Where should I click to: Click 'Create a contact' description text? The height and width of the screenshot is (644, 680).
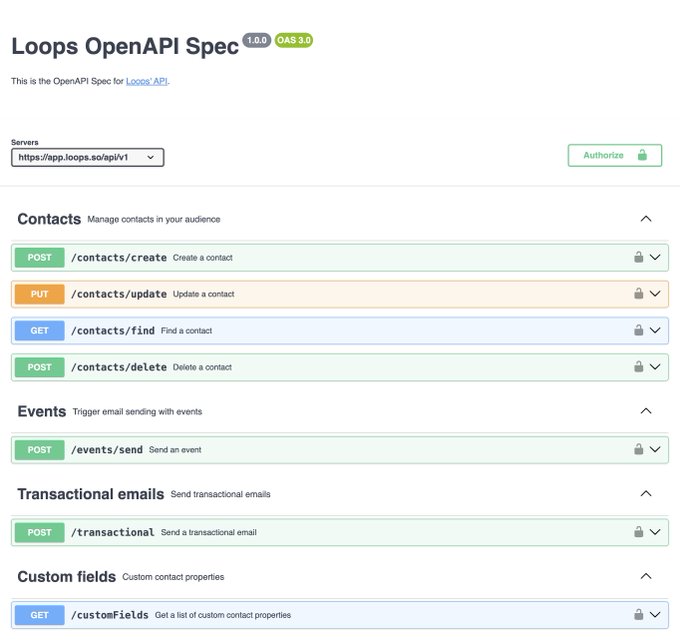203,258
